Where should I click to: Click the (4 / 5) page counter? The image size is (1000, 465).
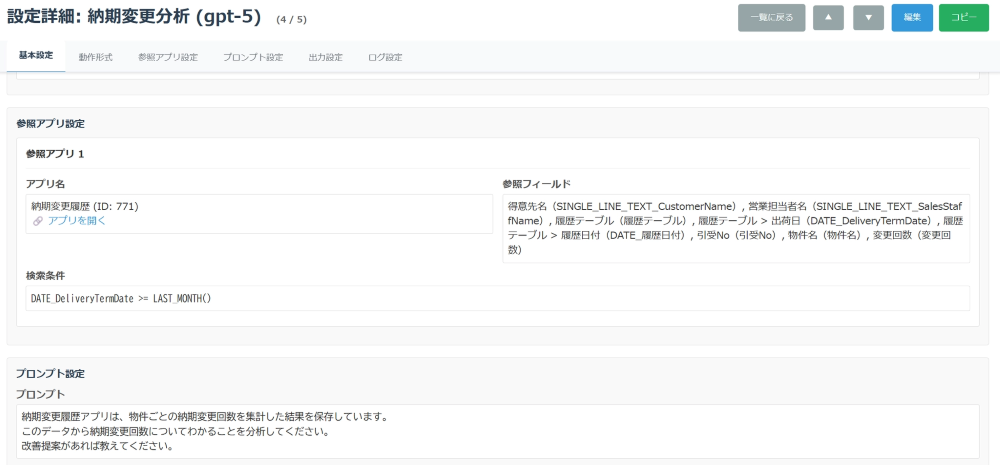pyautogui.click(x=291, y=20)
